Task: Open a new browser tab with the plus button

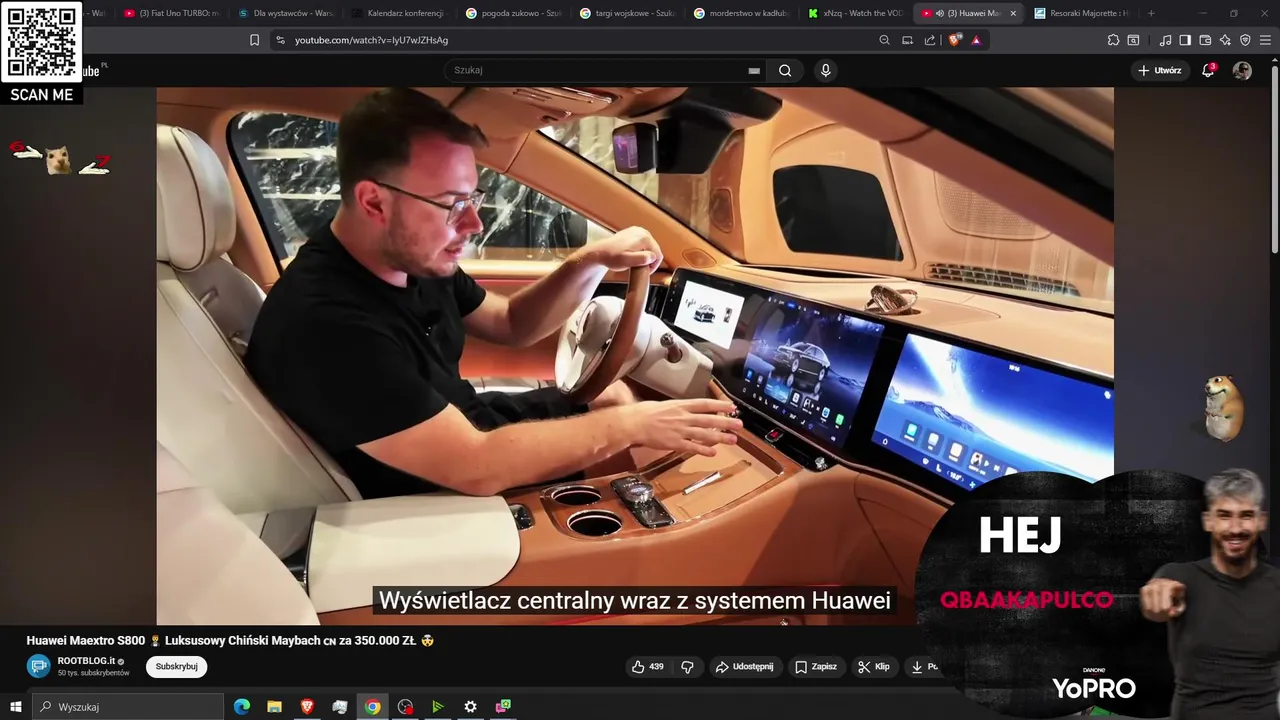Action: click(x=1151, y=13)
